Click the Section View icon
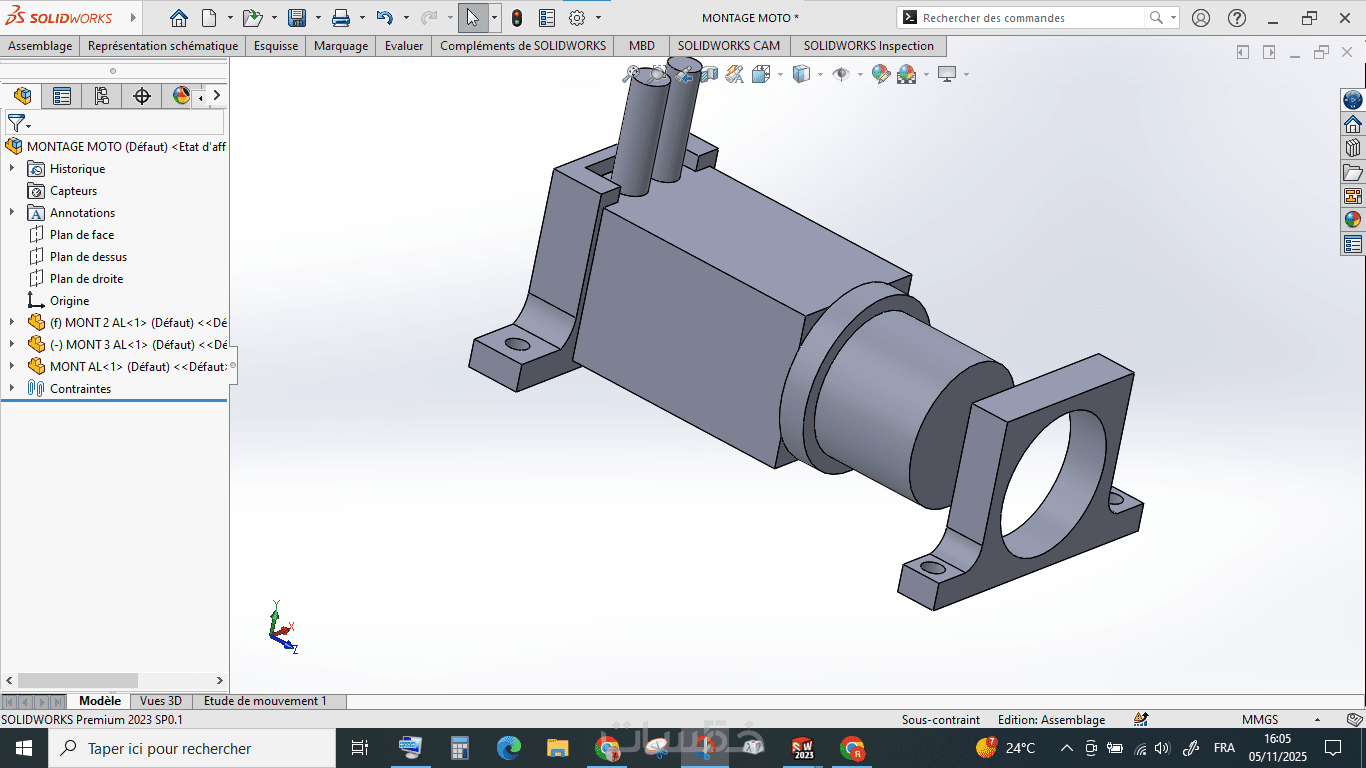 709,74
